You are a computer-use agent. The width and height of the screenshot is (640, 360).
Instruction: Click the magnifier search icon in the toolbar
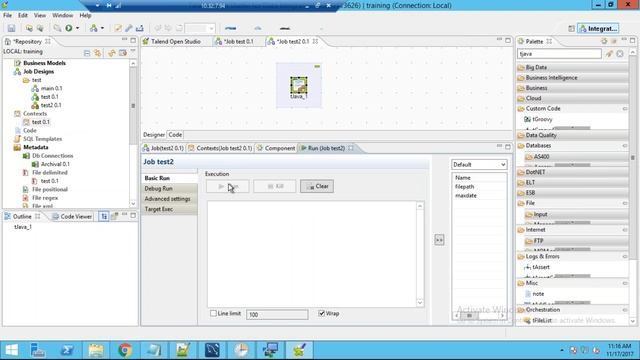57,28
